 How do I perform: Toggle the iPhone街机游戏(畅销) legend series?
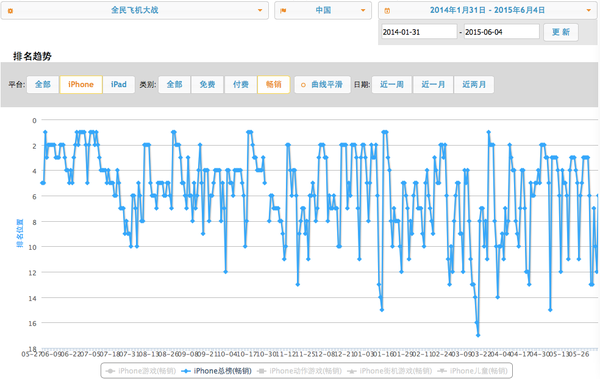(x=390, y=371)
